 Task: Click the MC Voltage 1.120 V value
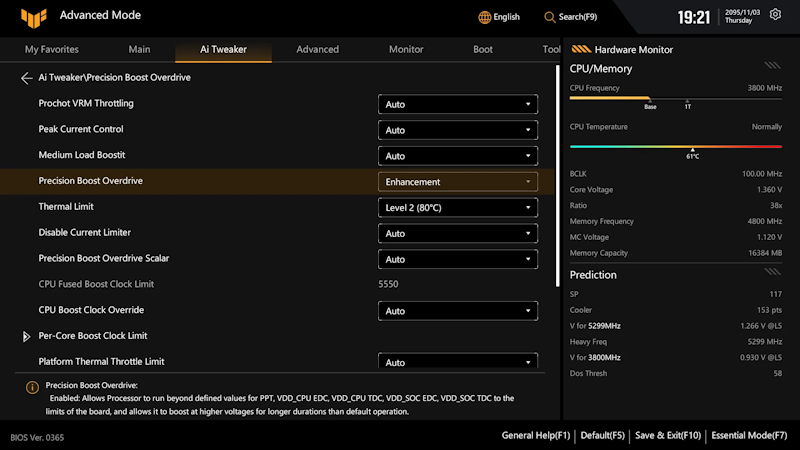tap(769, 237)
